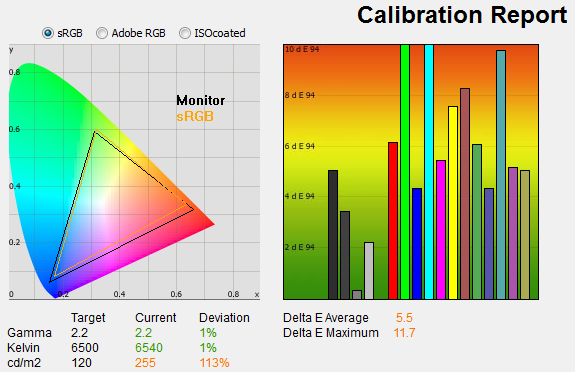Click the Delta E Average value 5.5
The width and height of the screenshot is (575, 372).
pyautogui.click(x=404, y=318)
